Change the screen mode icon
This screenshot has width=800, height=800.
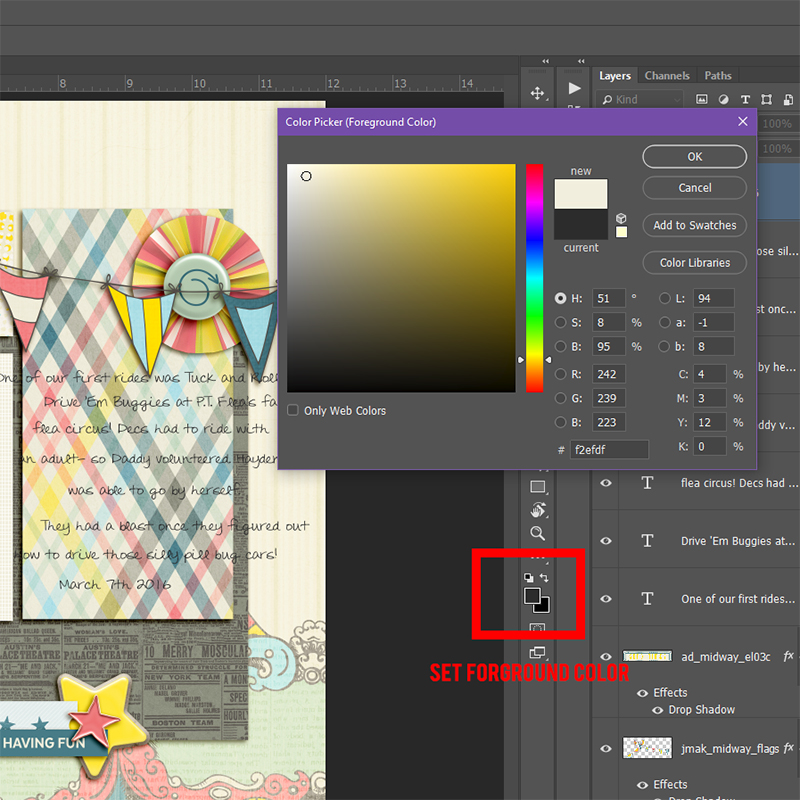pyautogui.click(x=537, y=652)
